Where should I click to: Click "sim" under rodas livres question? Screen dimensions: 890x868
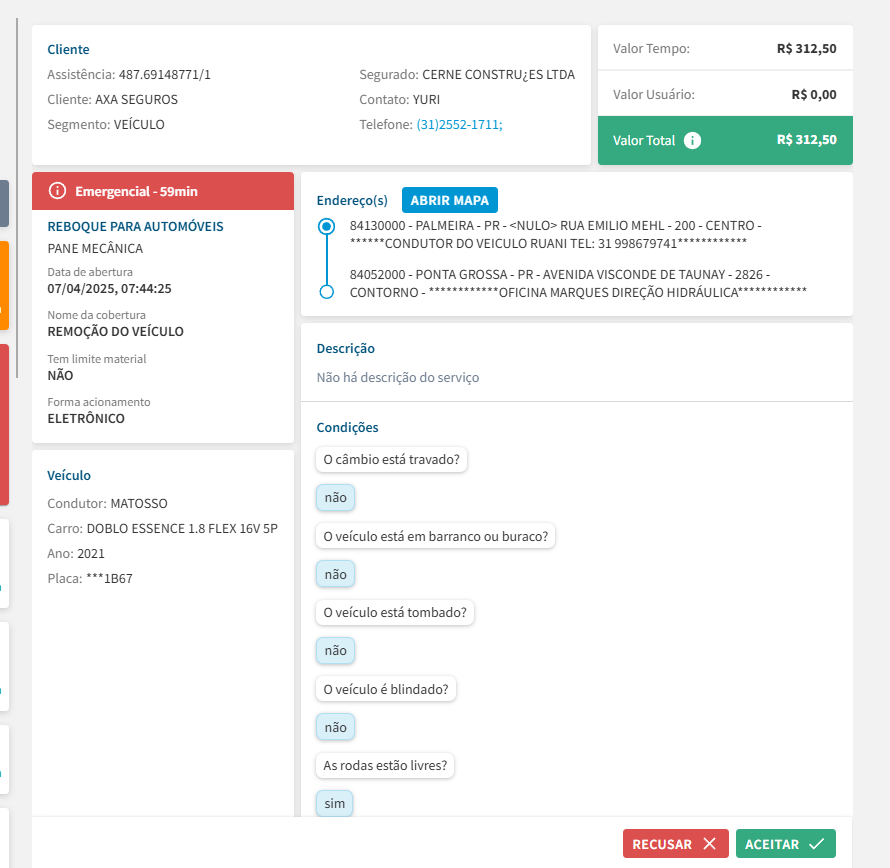pos(334,803)
